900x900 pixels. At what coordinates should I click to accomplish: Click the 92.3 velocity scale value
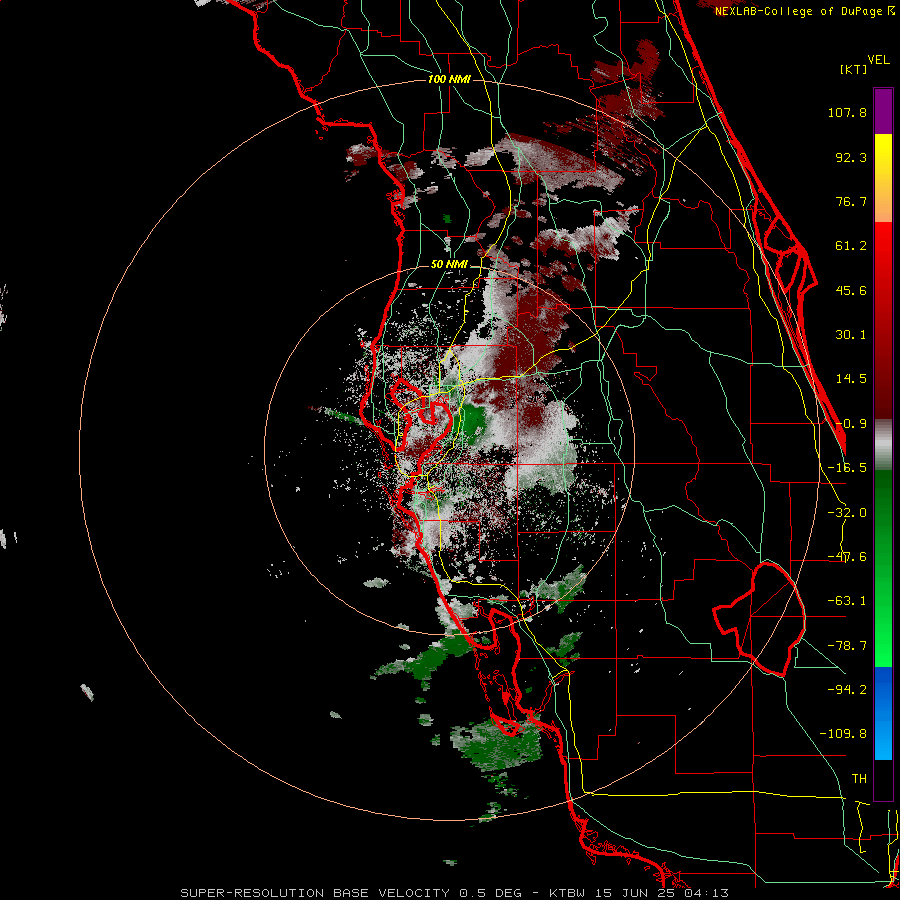[x=851, y=157]
